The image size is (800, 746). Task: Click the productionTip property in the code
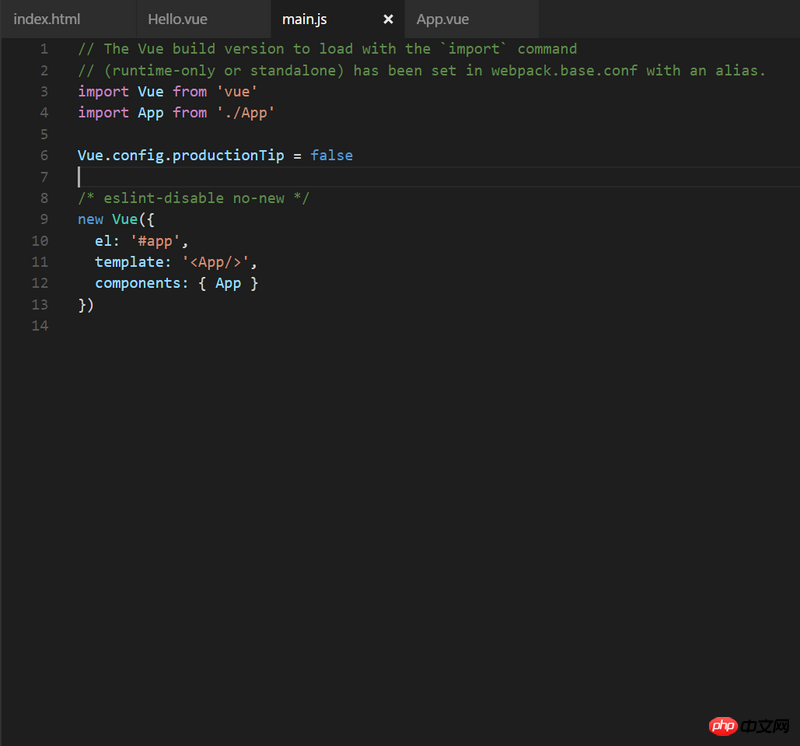(x=228, y=155)
